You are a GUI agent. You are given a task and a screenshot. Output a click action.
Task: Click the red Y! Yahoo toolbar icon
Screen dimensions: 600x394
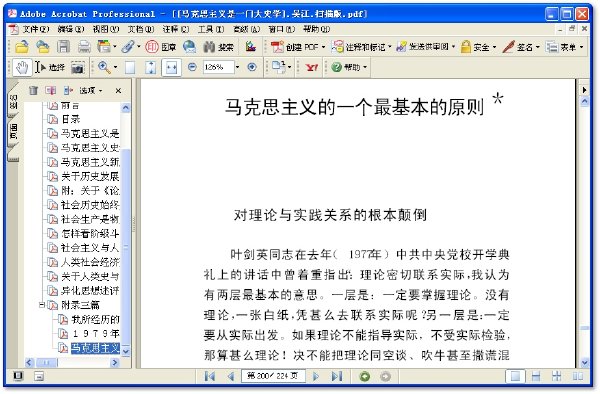(x=312, y=67)
